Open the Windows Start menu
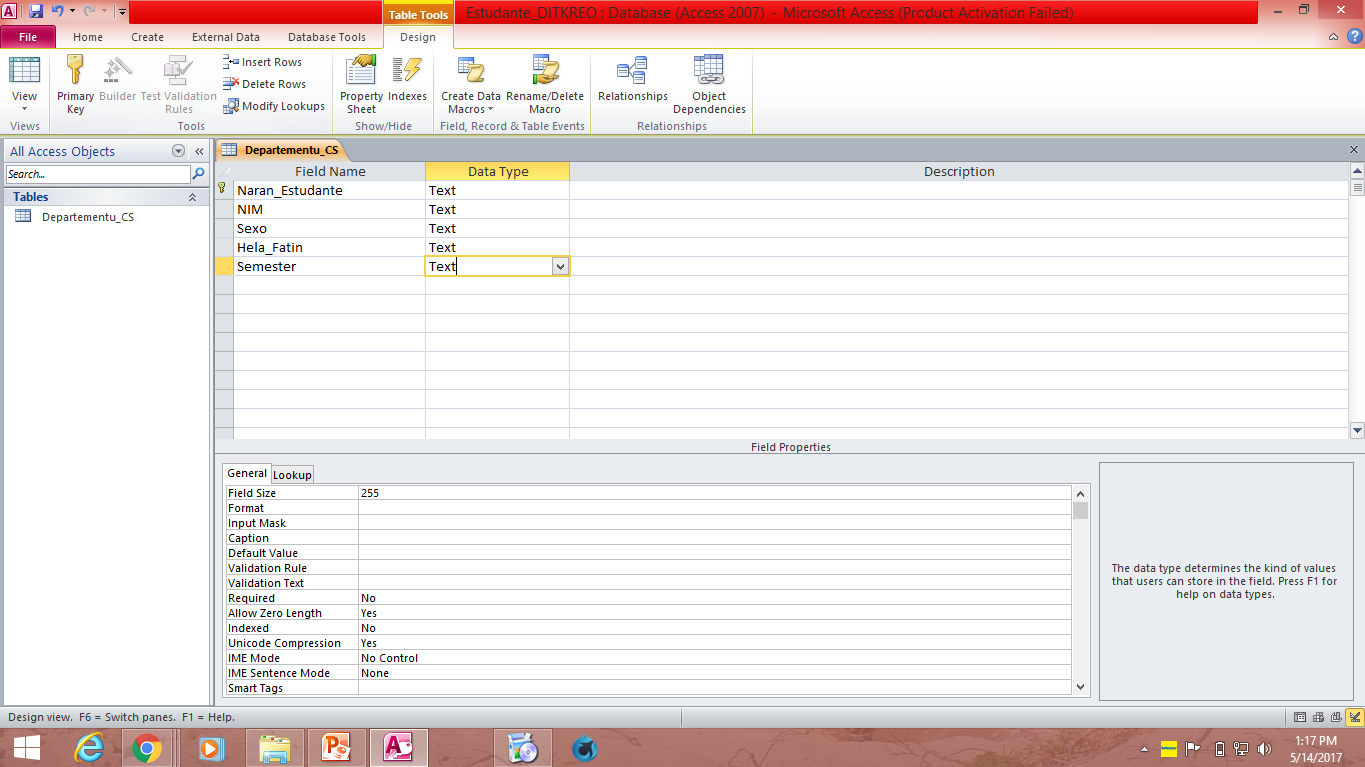Image resolution: width=1365 pixels, height=767 pixels. (x=26, y=748)
